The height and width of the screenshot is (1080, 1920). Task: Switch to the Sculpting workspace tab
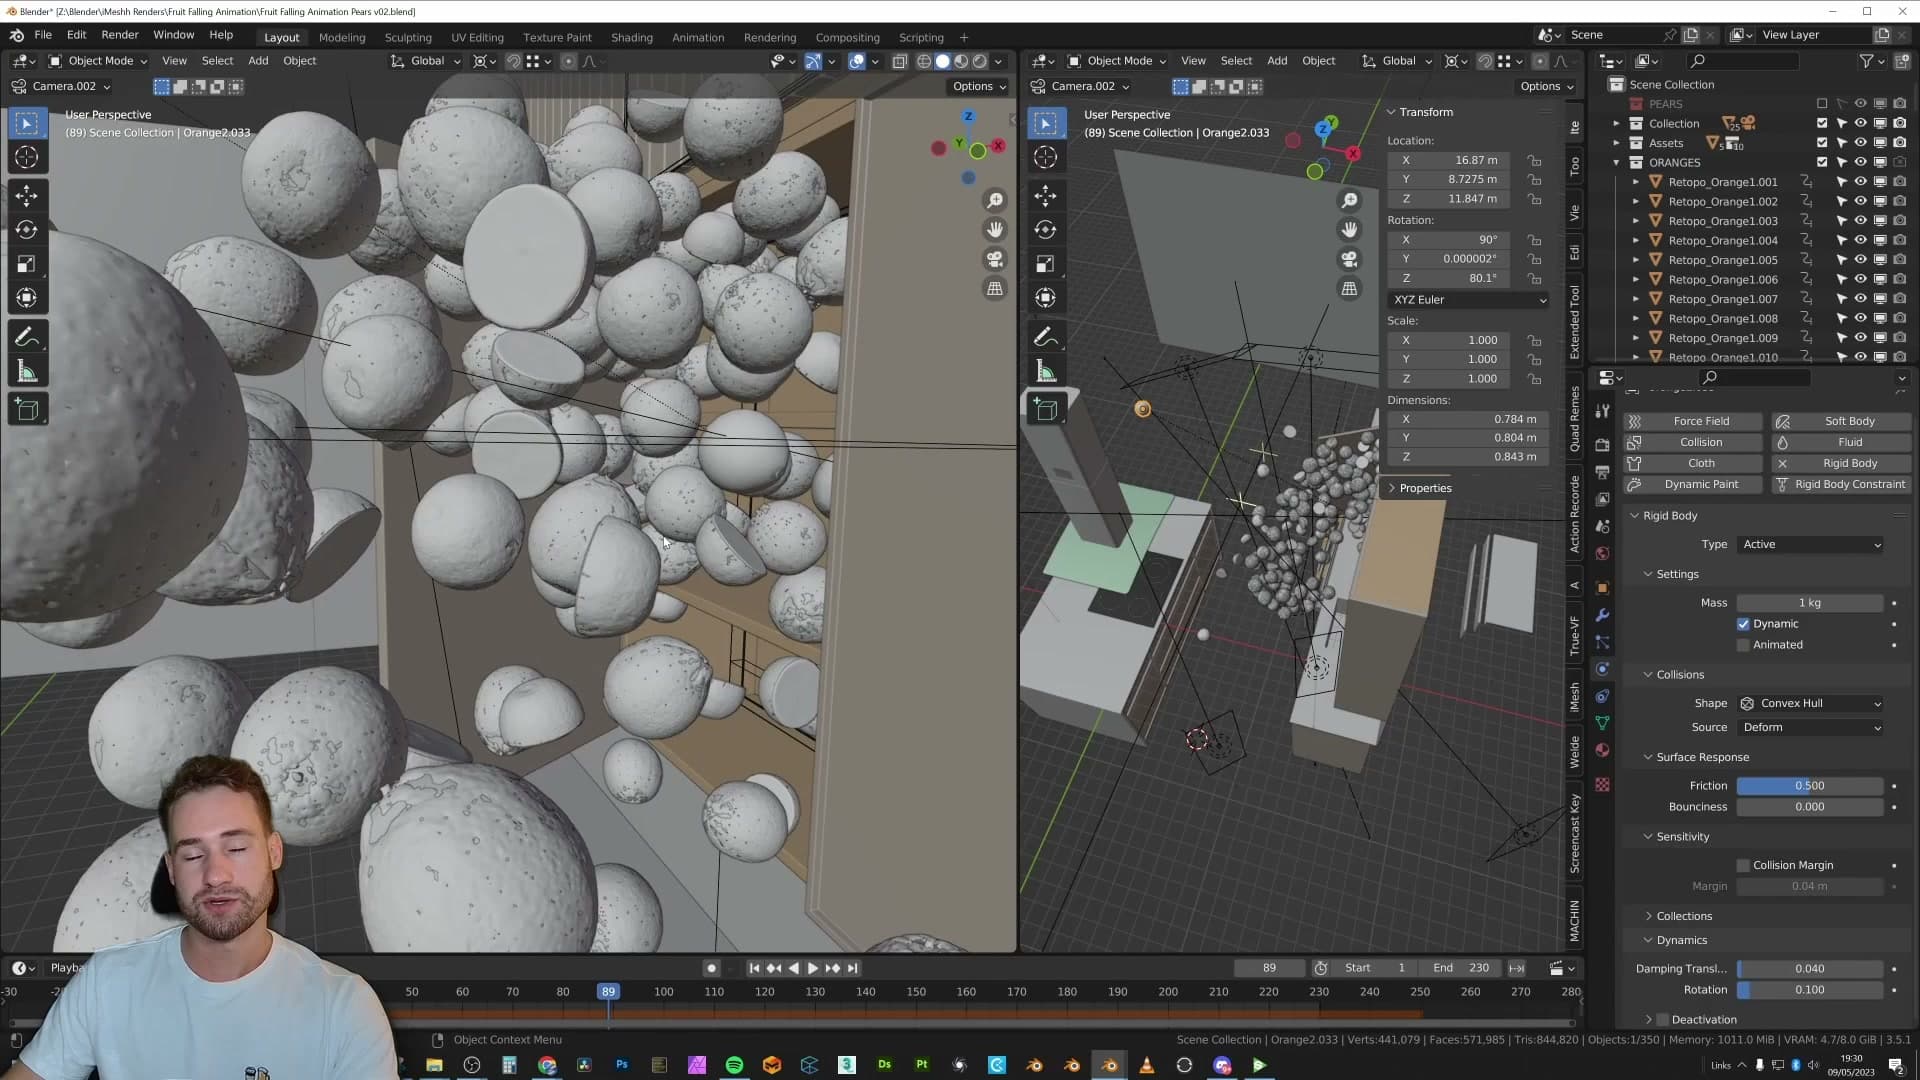coord(408,38)
